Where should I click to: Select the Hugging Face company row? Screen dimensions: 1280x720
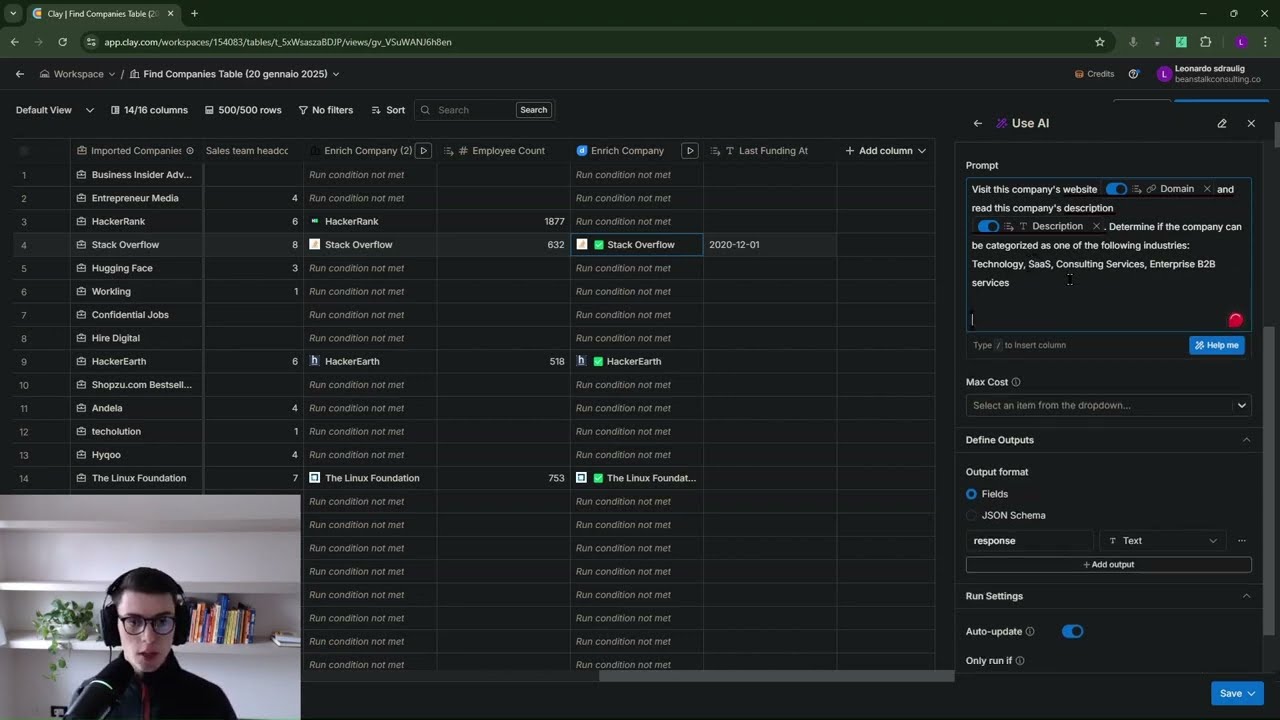(137, 268)
